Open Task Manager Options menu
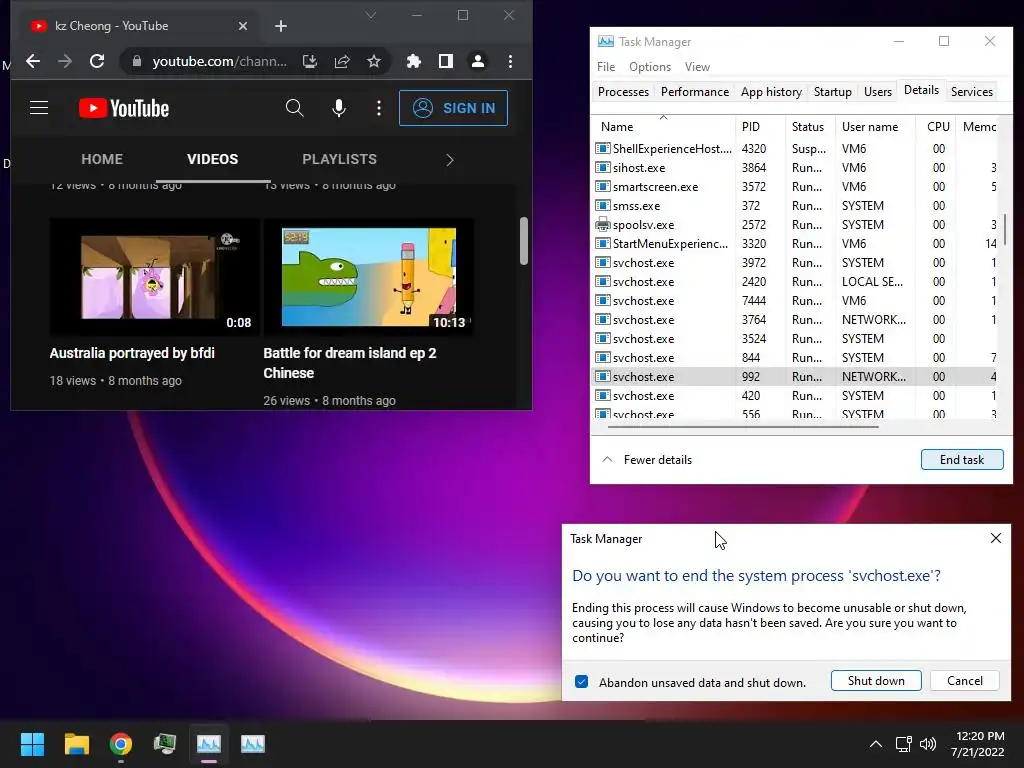The image size is (1024, 768). pos(650,67)
